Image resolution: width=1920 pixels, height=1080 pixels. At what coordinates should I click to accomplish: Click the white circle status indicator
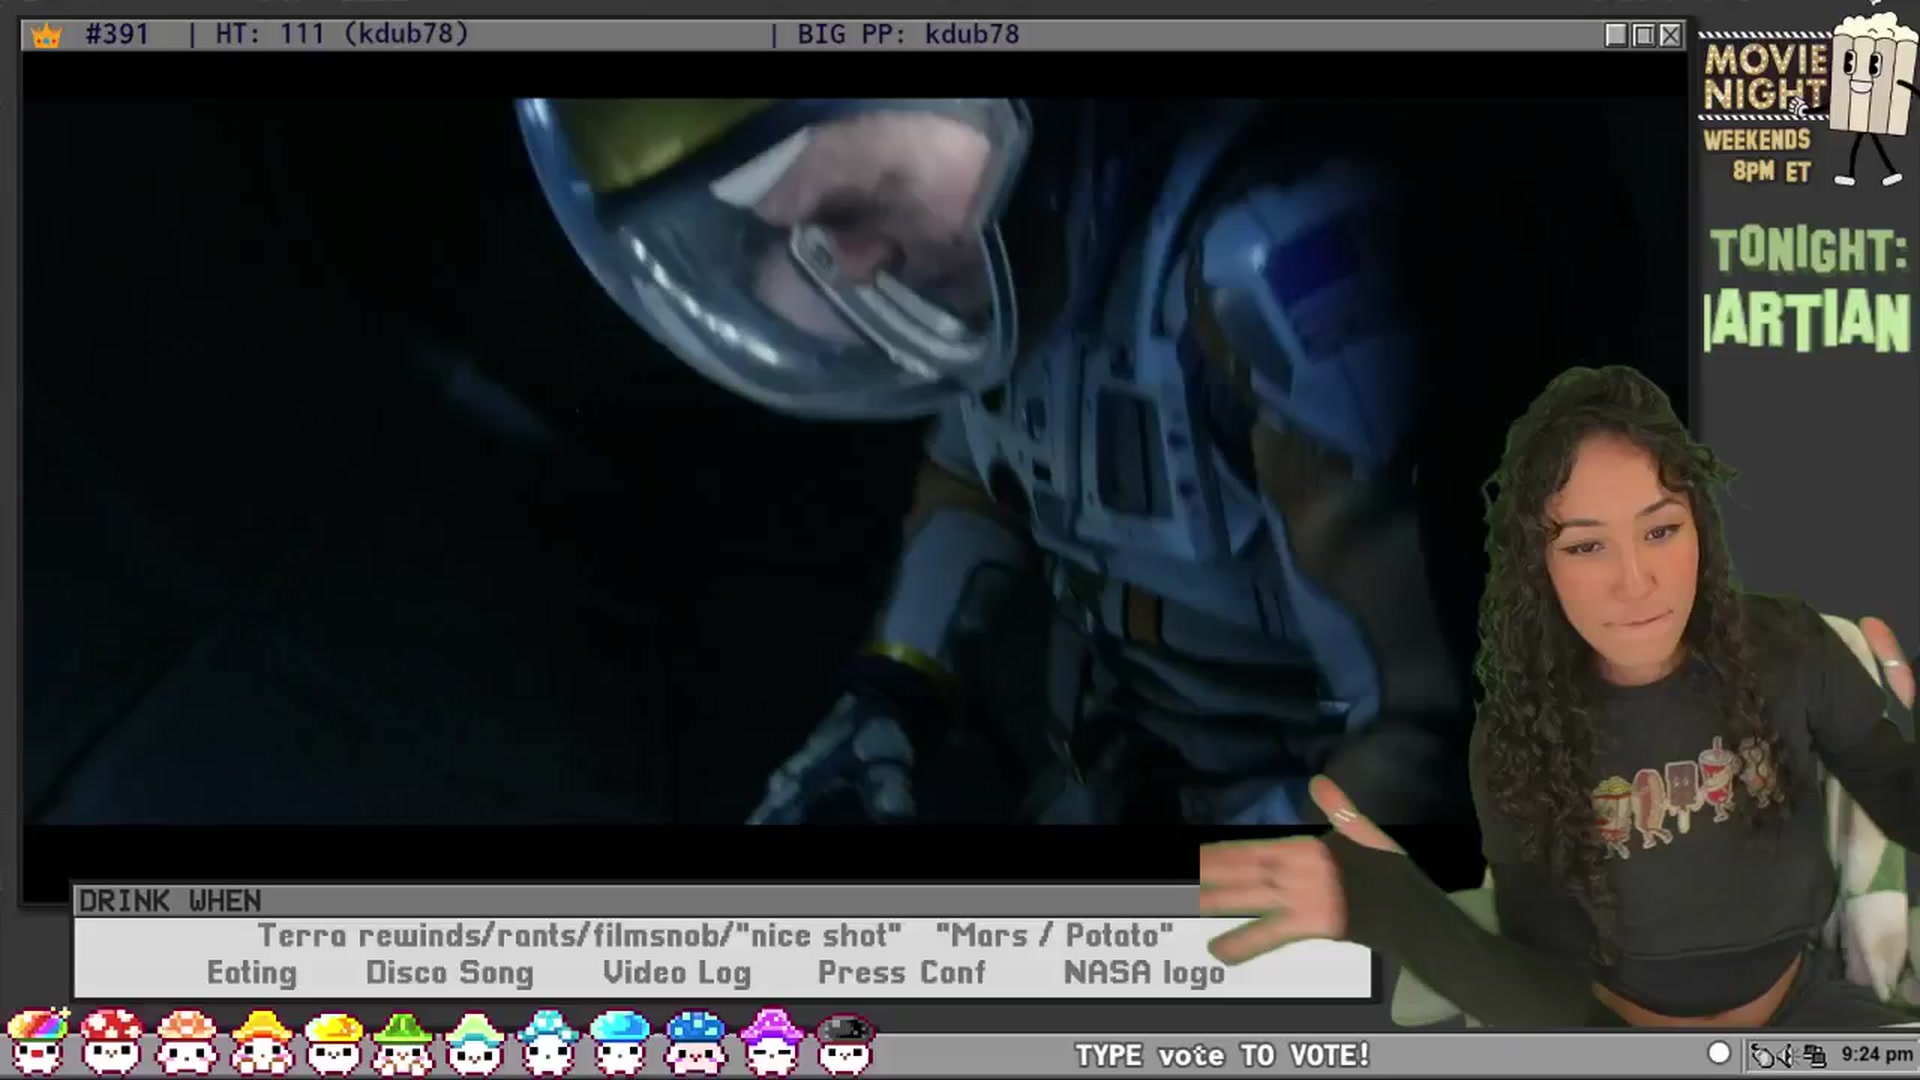[x=1719, y=1053]
